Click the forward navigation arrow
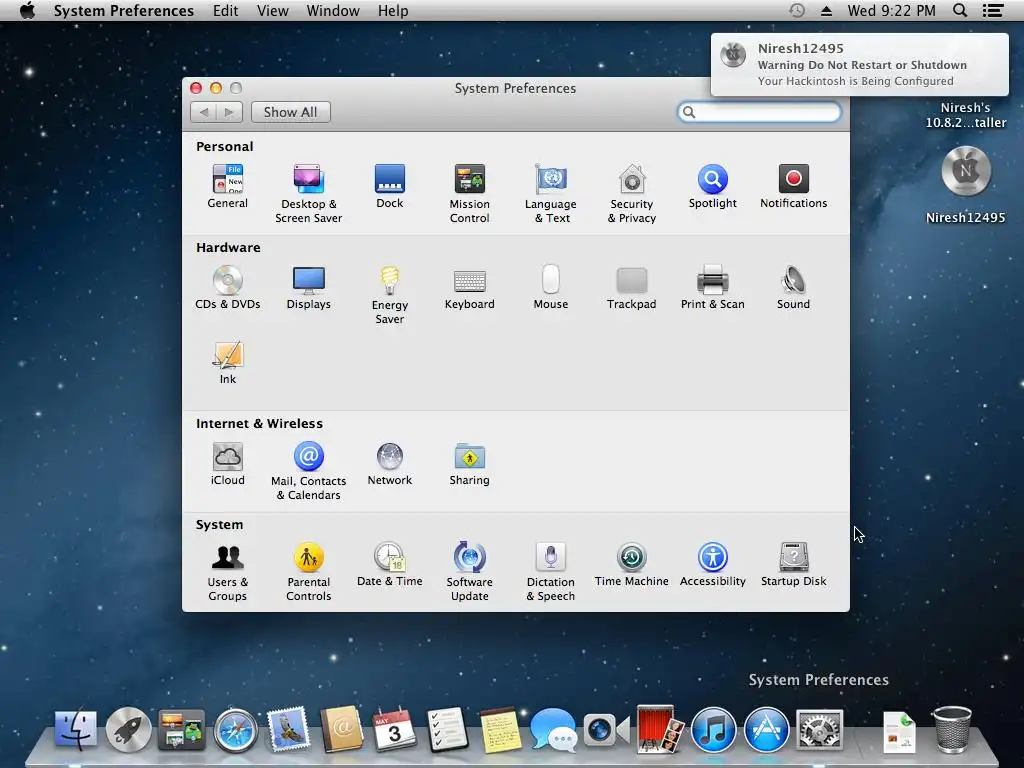This screenshot has height=768, width=1024. click(229, 112)
